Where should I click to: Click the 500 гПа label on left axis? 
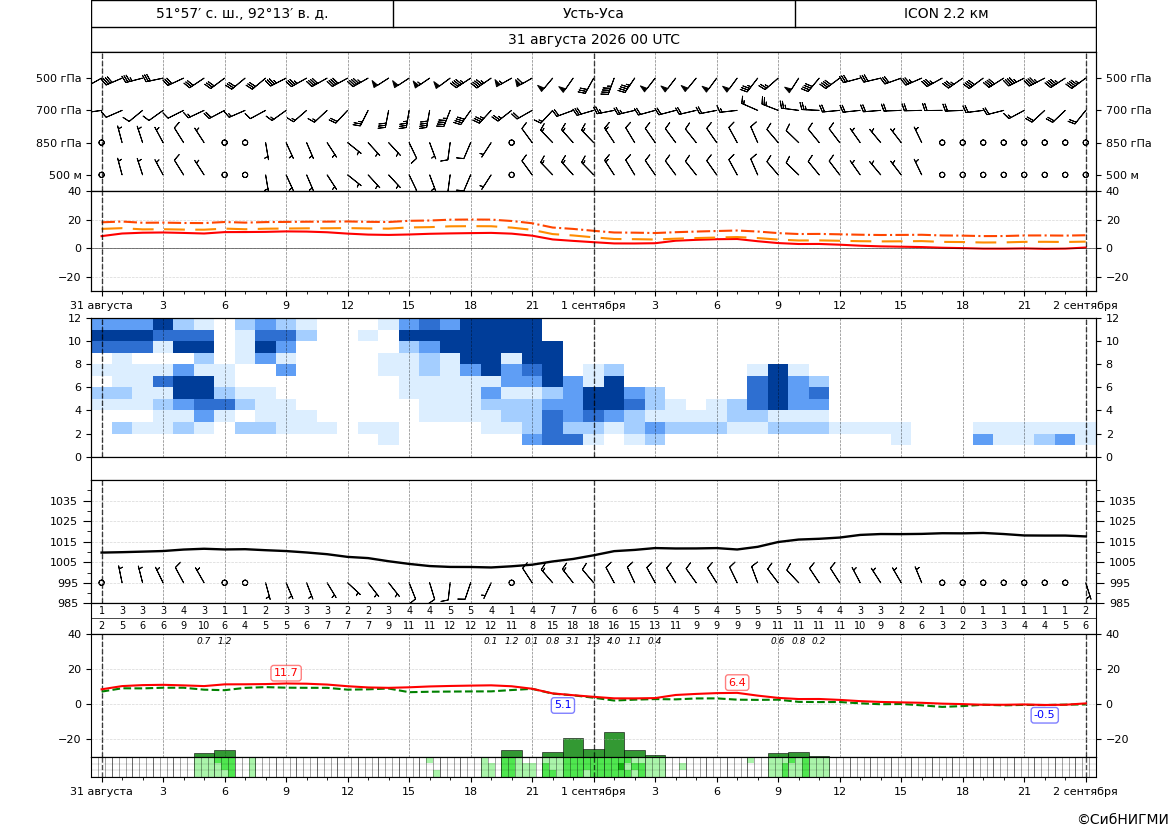pos(59,78)
